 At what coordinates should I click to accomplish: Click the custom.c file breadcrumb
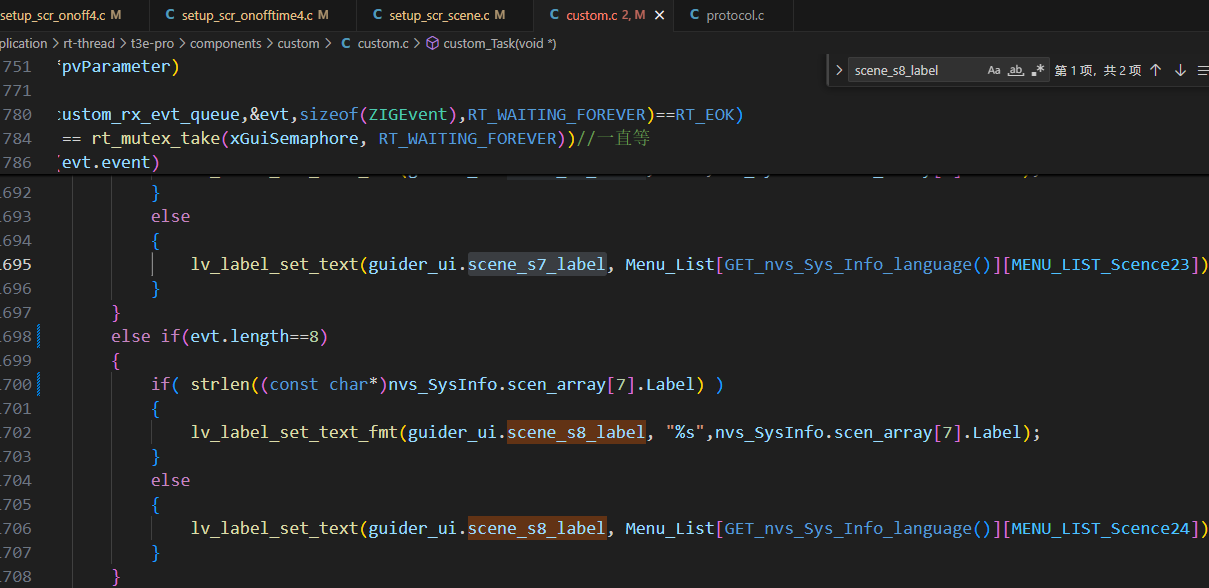click(x=382, y=43)
